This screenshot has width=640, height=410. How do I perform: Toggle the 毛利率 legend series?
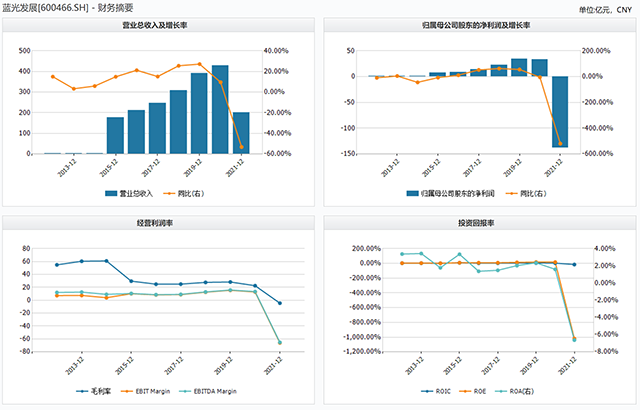[x=94, y=391]
